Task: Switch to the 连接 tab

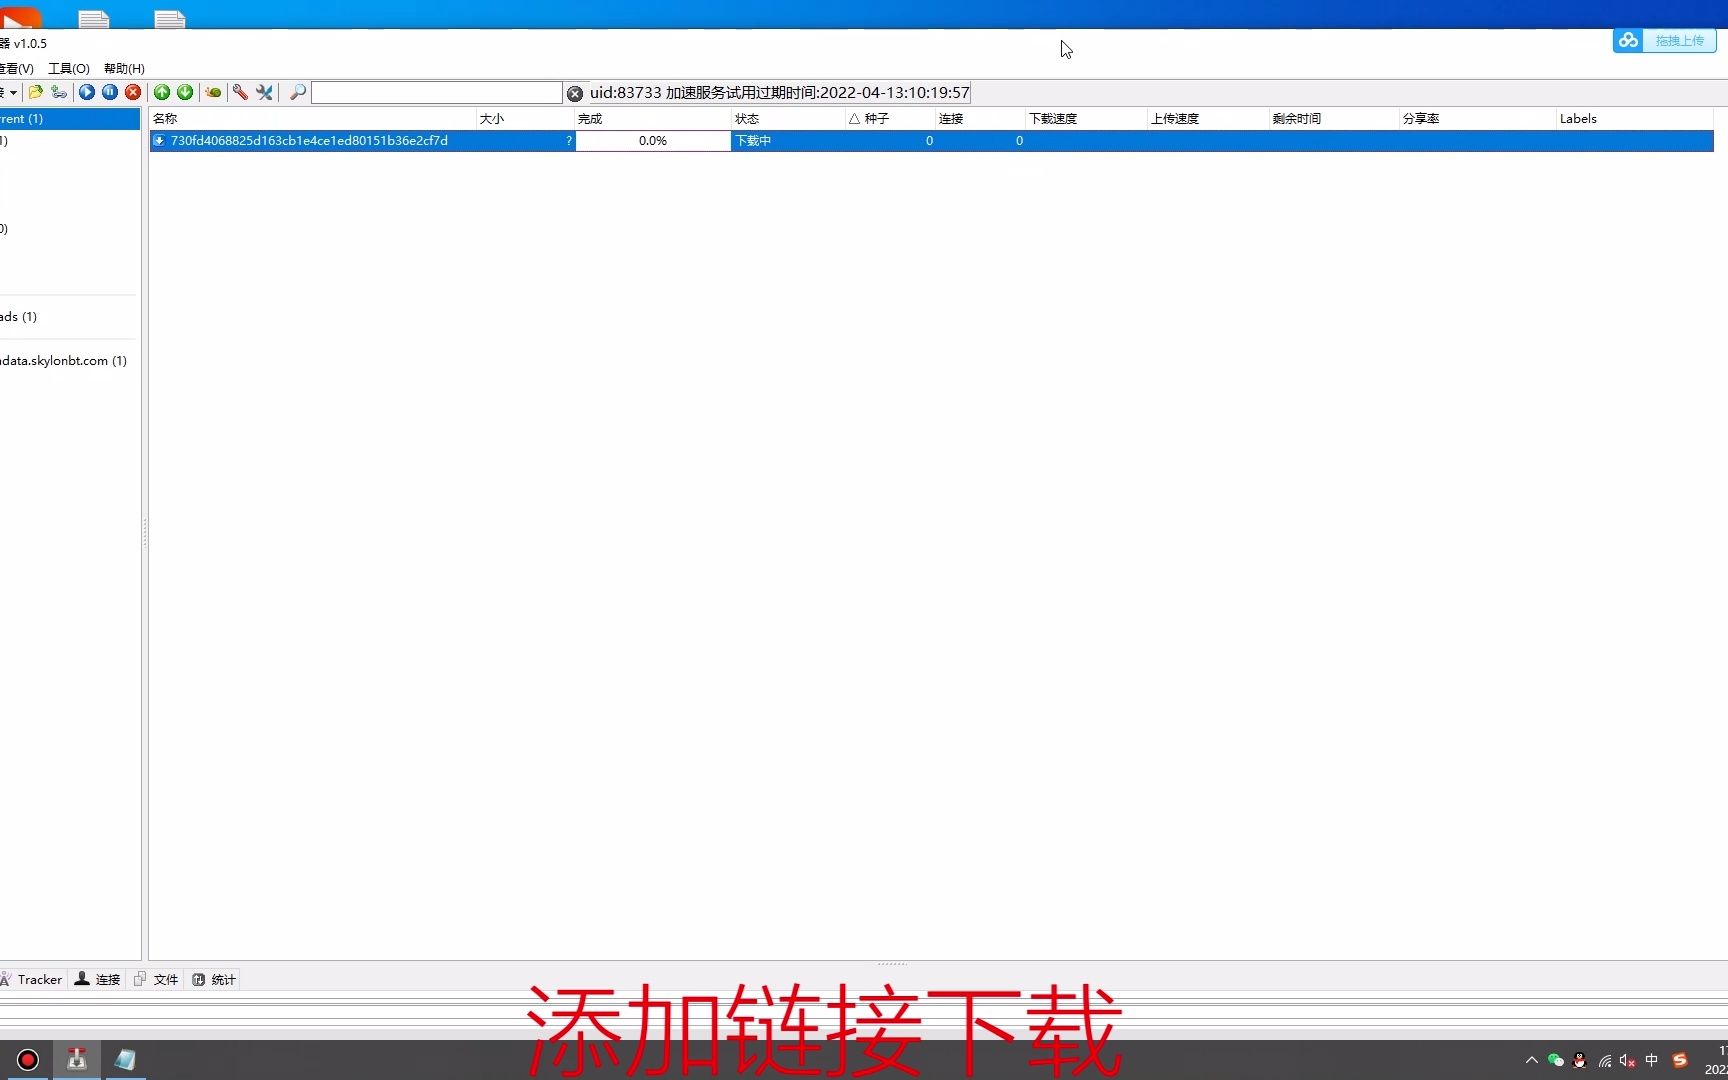Action: pyautogui.click(x=97, y=979)
